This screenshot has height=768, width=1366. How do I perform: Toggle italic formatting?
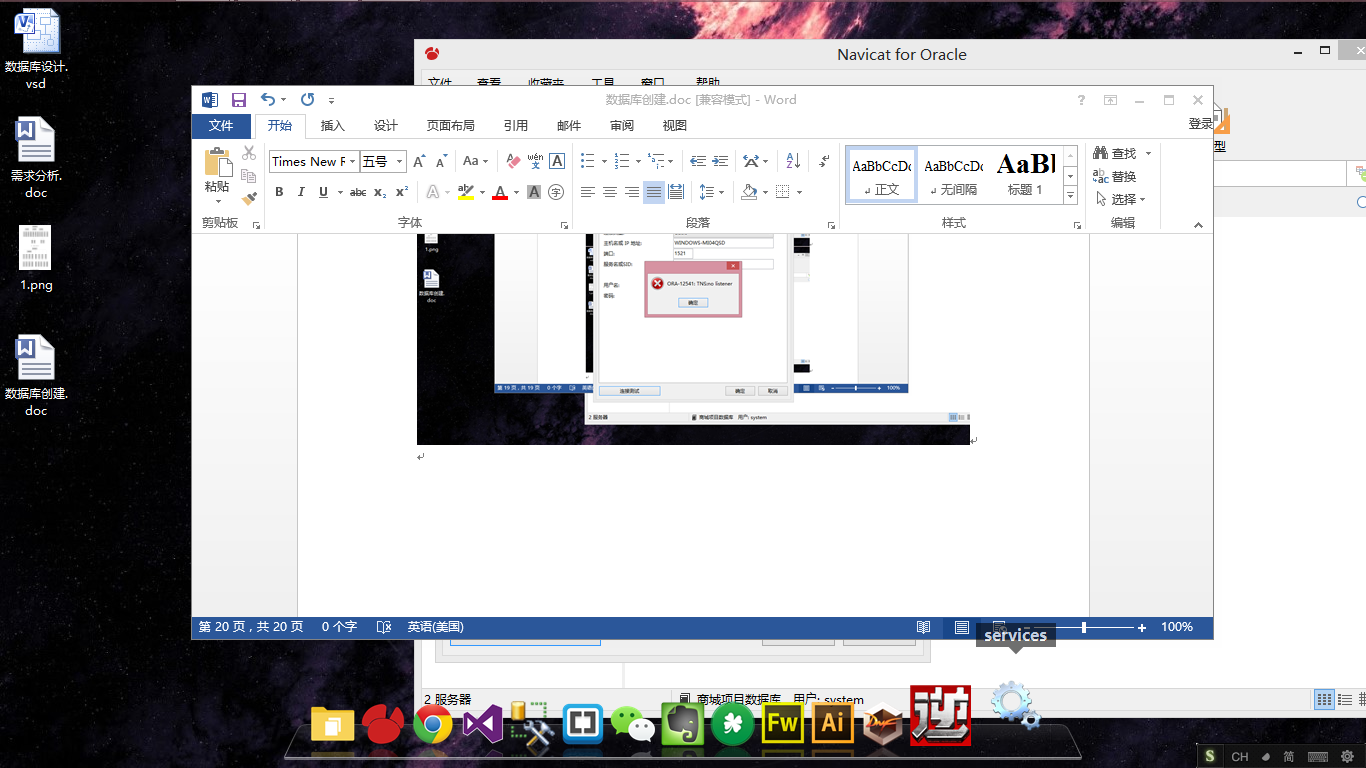(301, 192)
